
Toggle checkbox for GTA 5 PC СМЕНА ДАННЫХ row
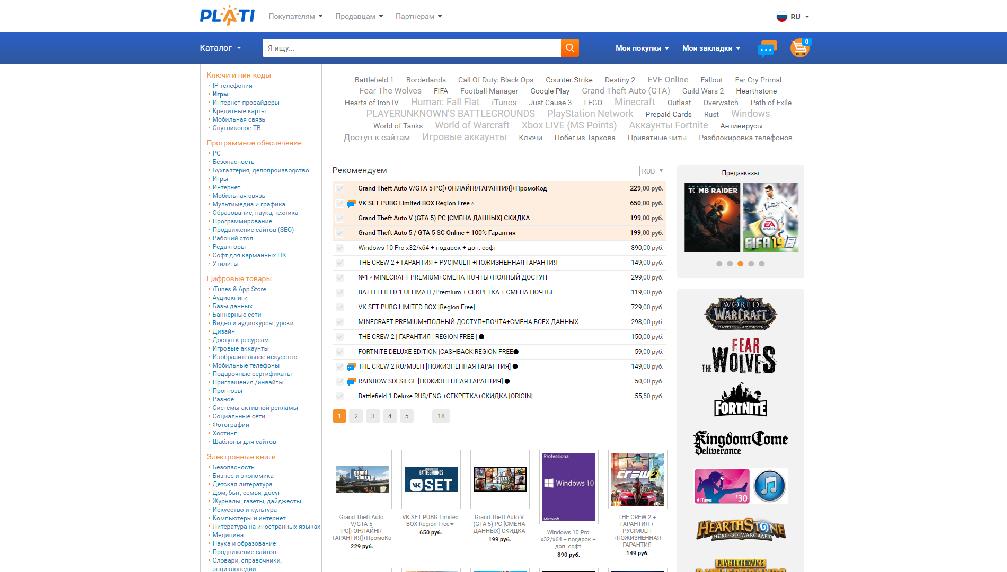pos(340,218)
